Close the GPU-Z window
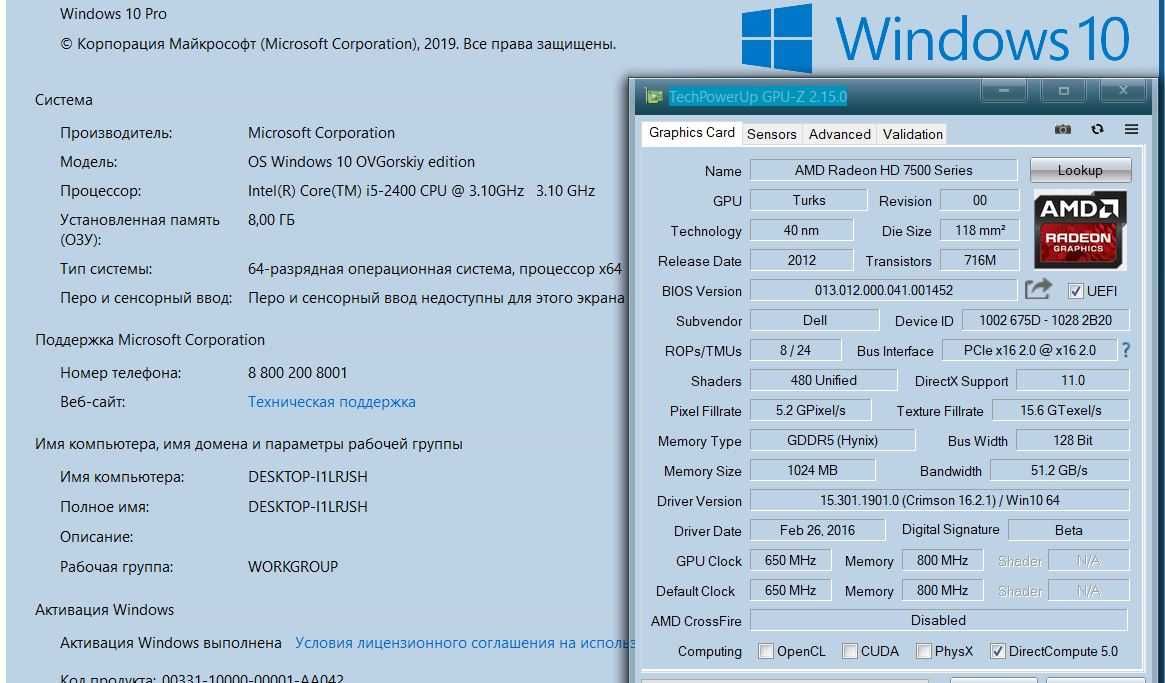Image resolution: width=1165 pixels, height=683 pixels. coord(1123,91)
